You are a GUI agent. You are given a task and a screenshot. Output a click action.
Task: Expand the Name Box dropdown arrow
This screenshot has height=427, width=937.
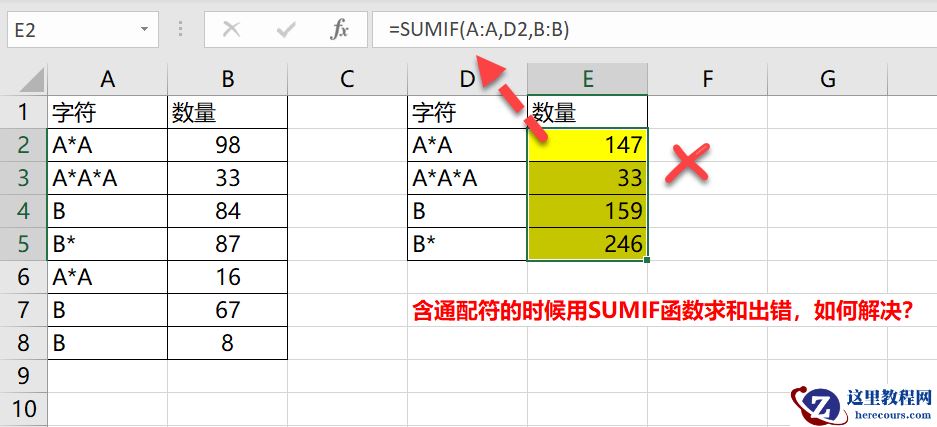point(144,29)
